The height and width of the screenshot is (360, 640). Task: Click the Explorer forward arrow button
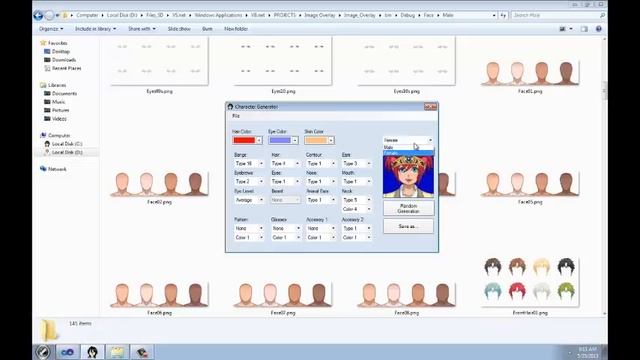click(49, 16)
